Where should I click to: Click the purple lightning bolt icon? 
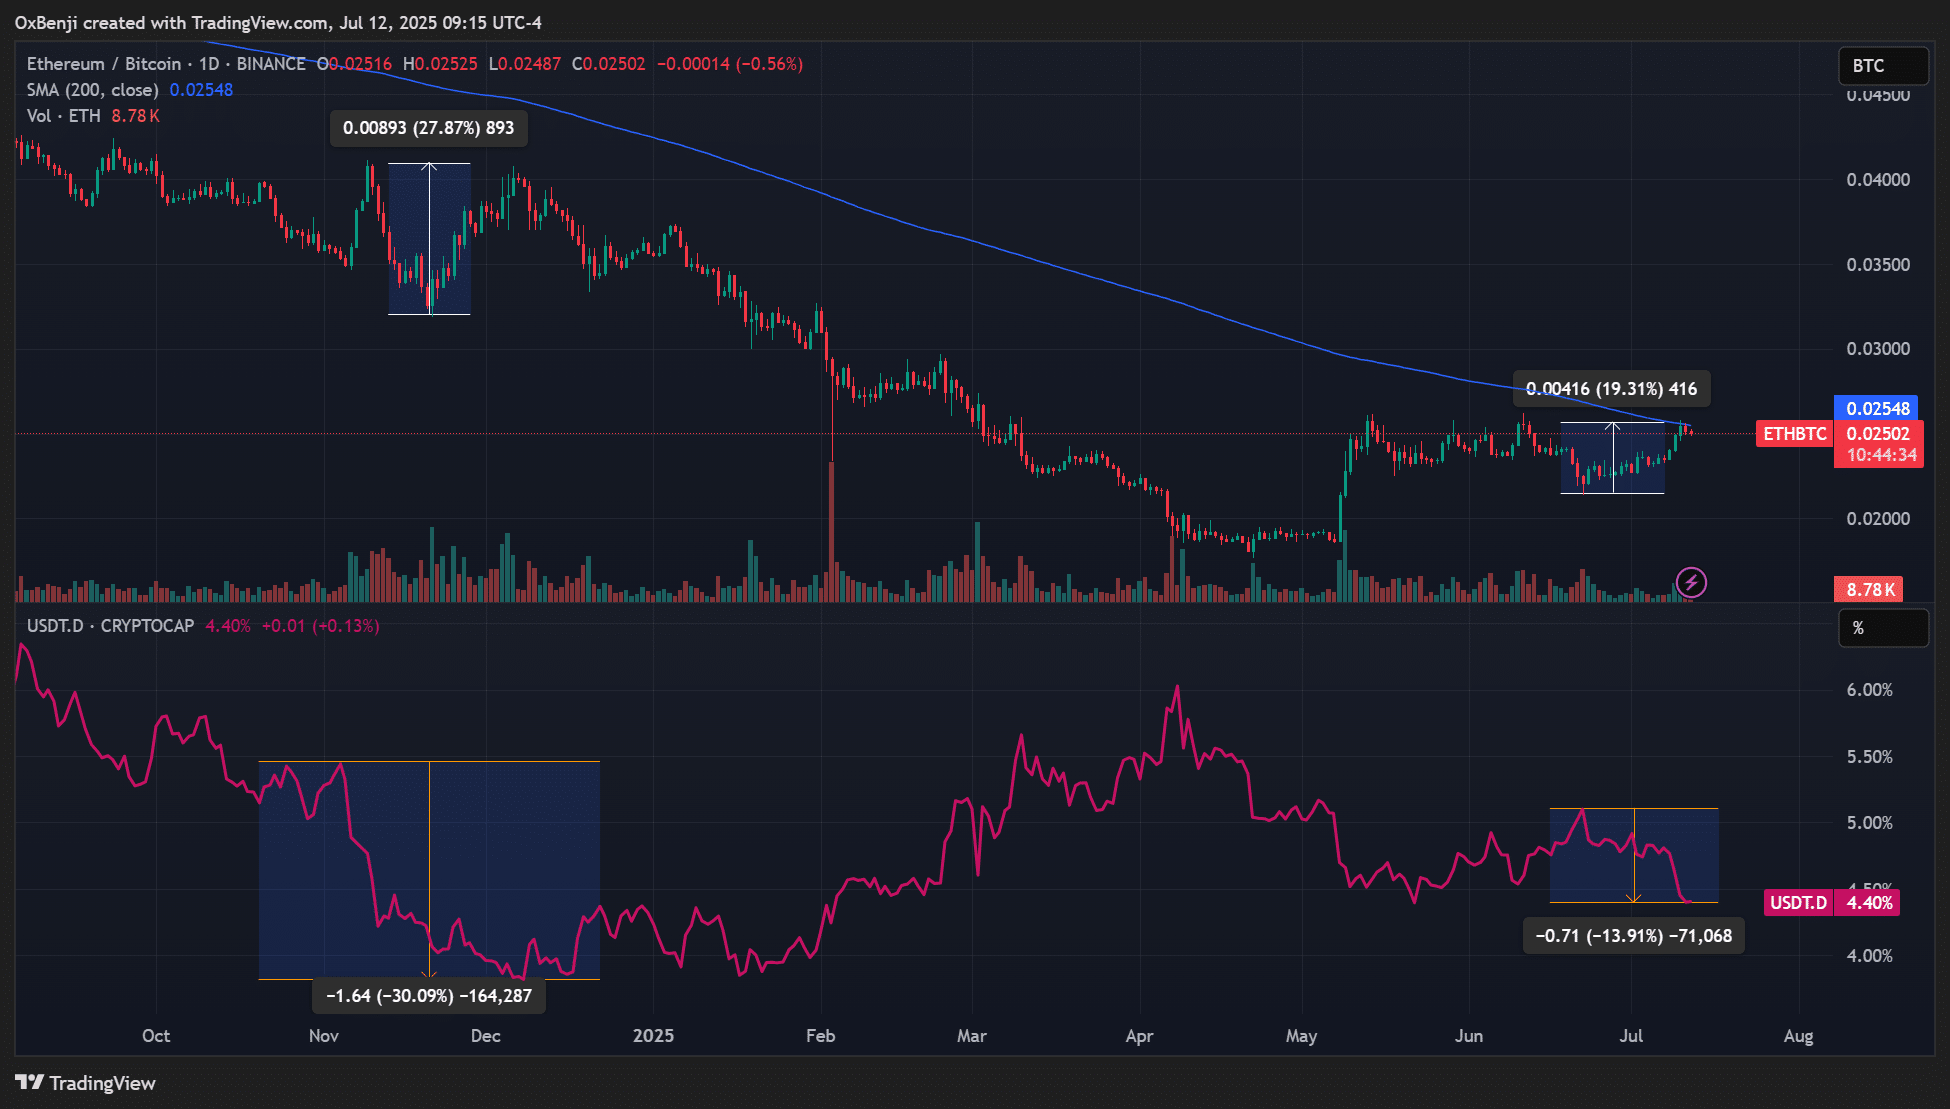[1691, 582]
